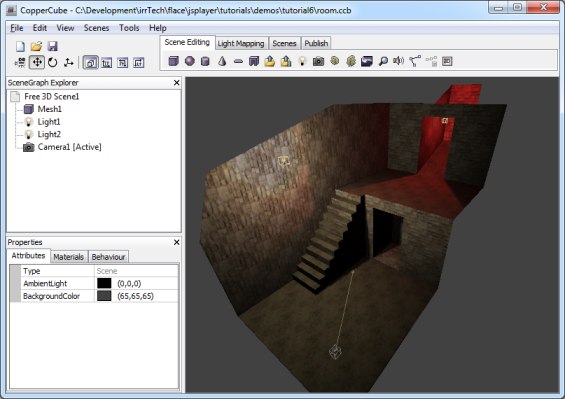Open a file with the folder icon

pos(36,46)
